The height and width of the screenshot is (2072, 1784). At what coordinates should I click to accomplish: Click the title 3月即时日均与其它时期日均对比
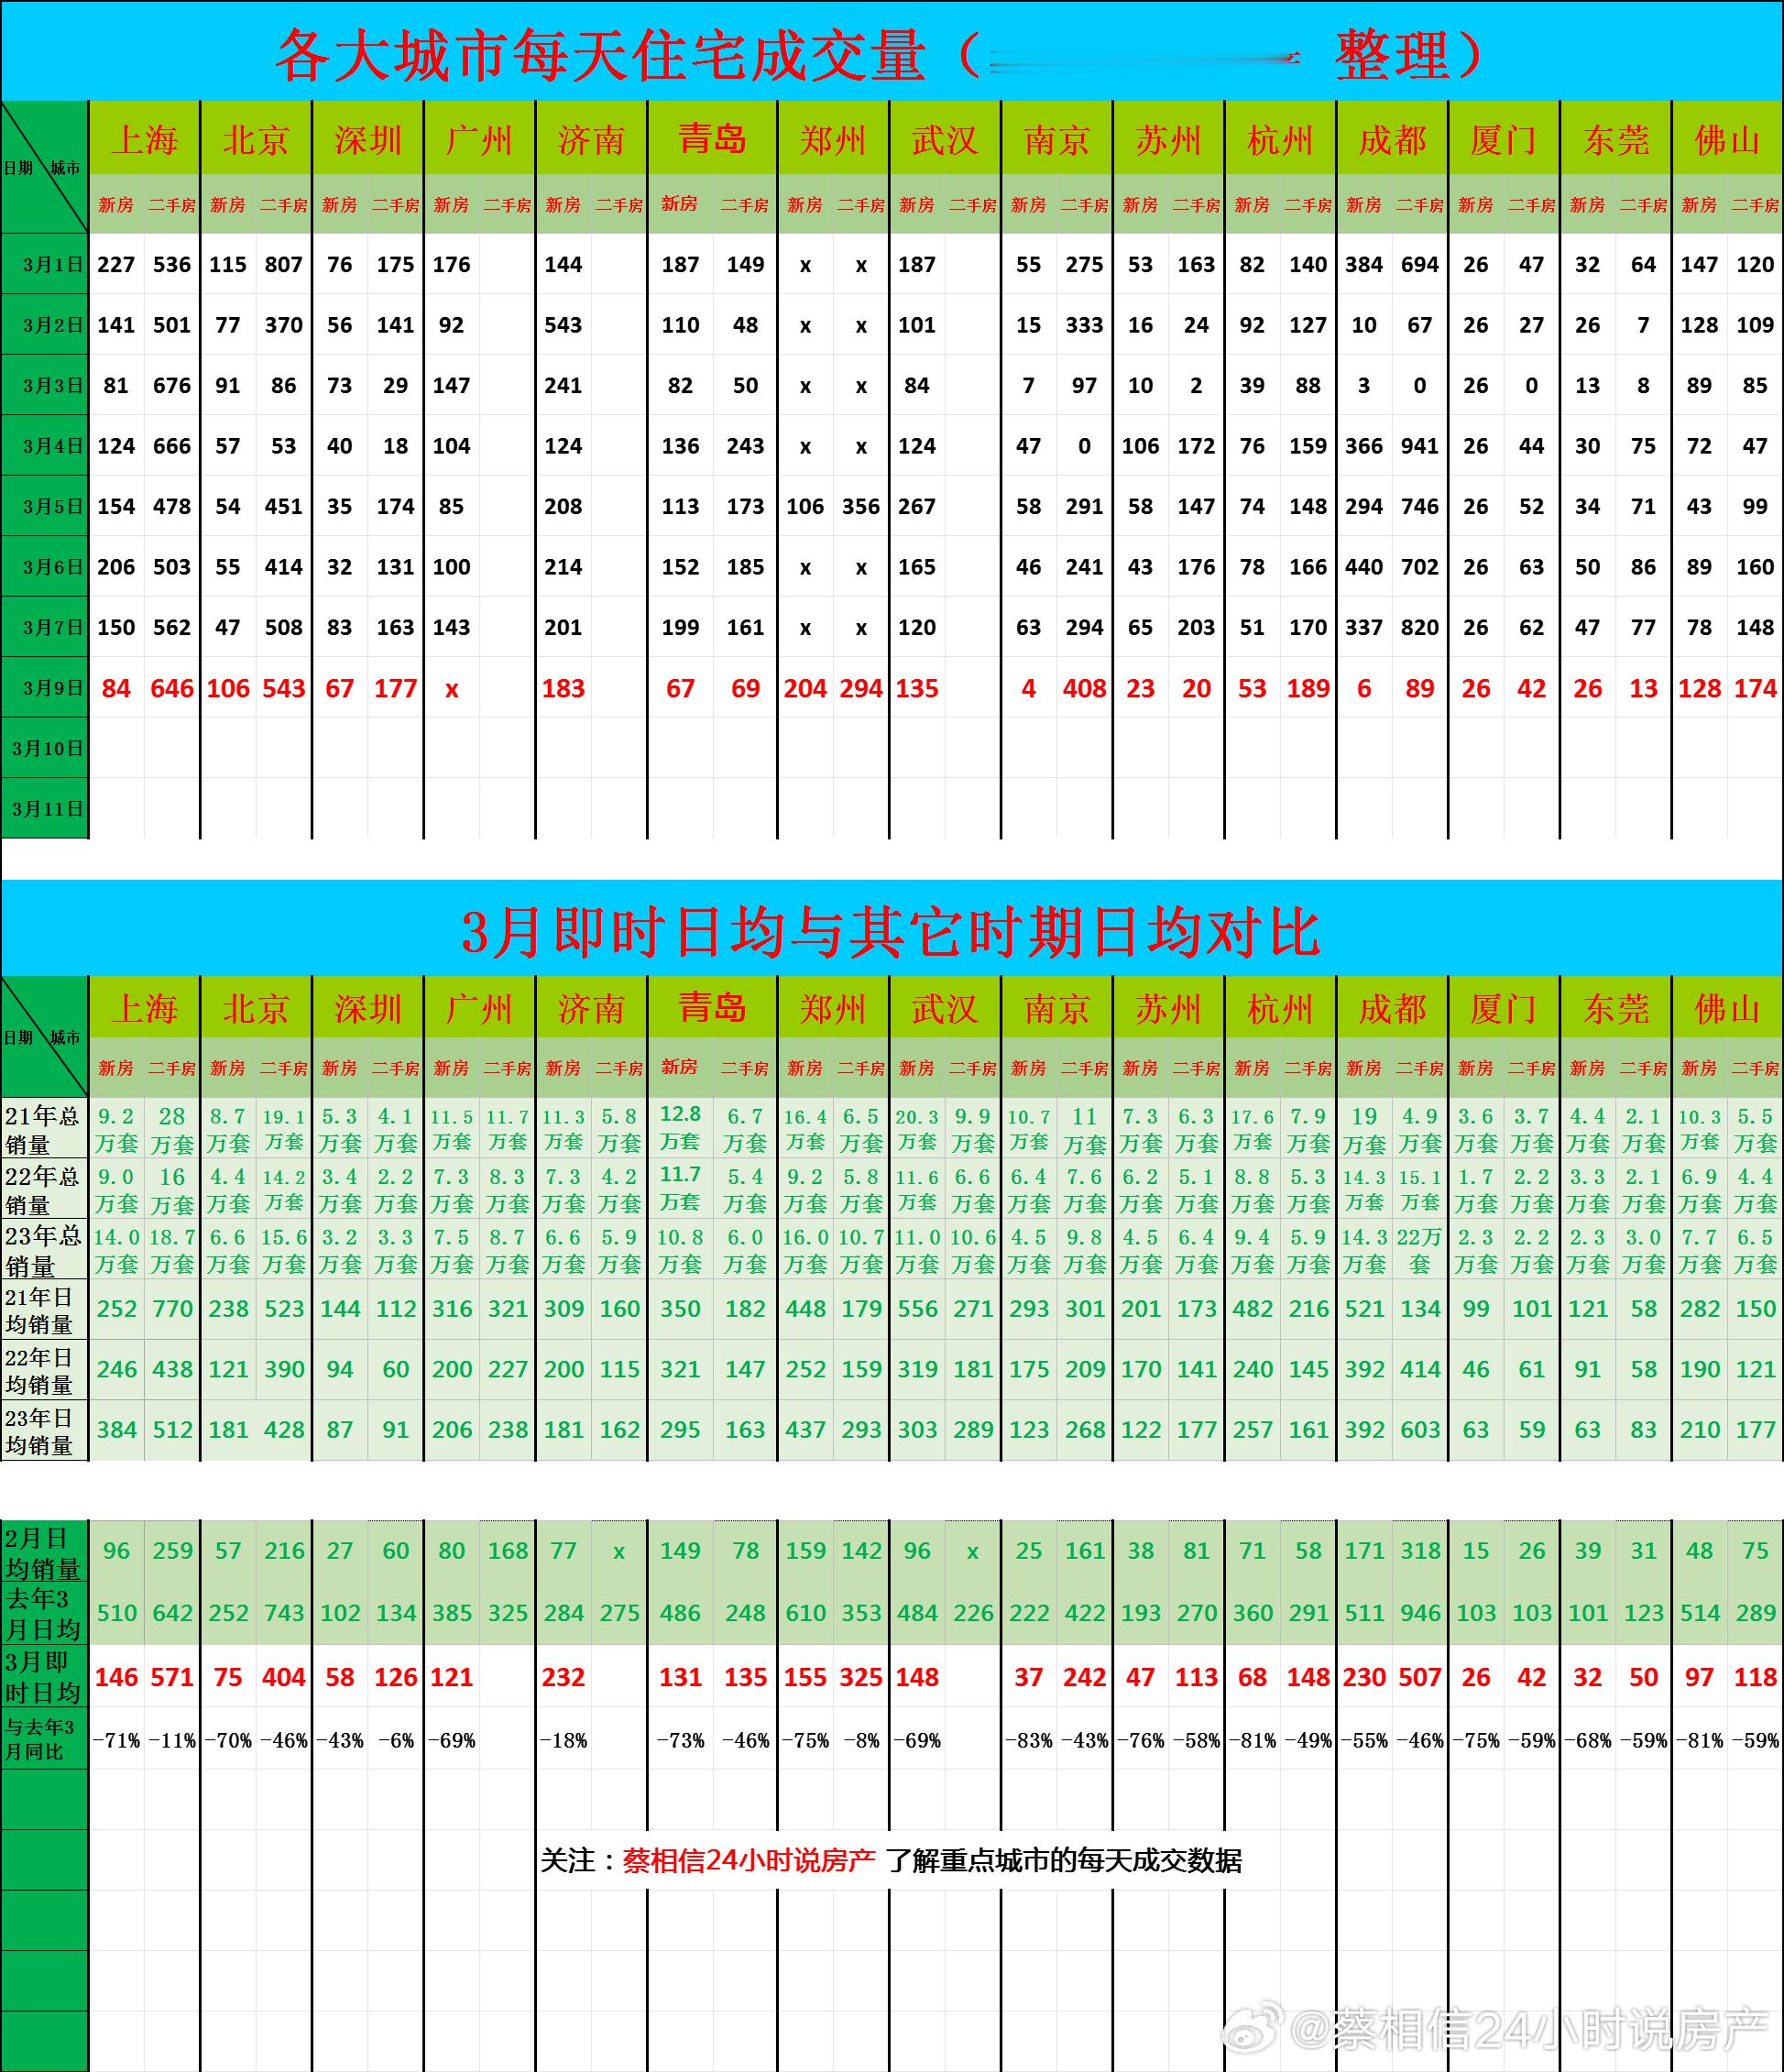tap(891, 932)
